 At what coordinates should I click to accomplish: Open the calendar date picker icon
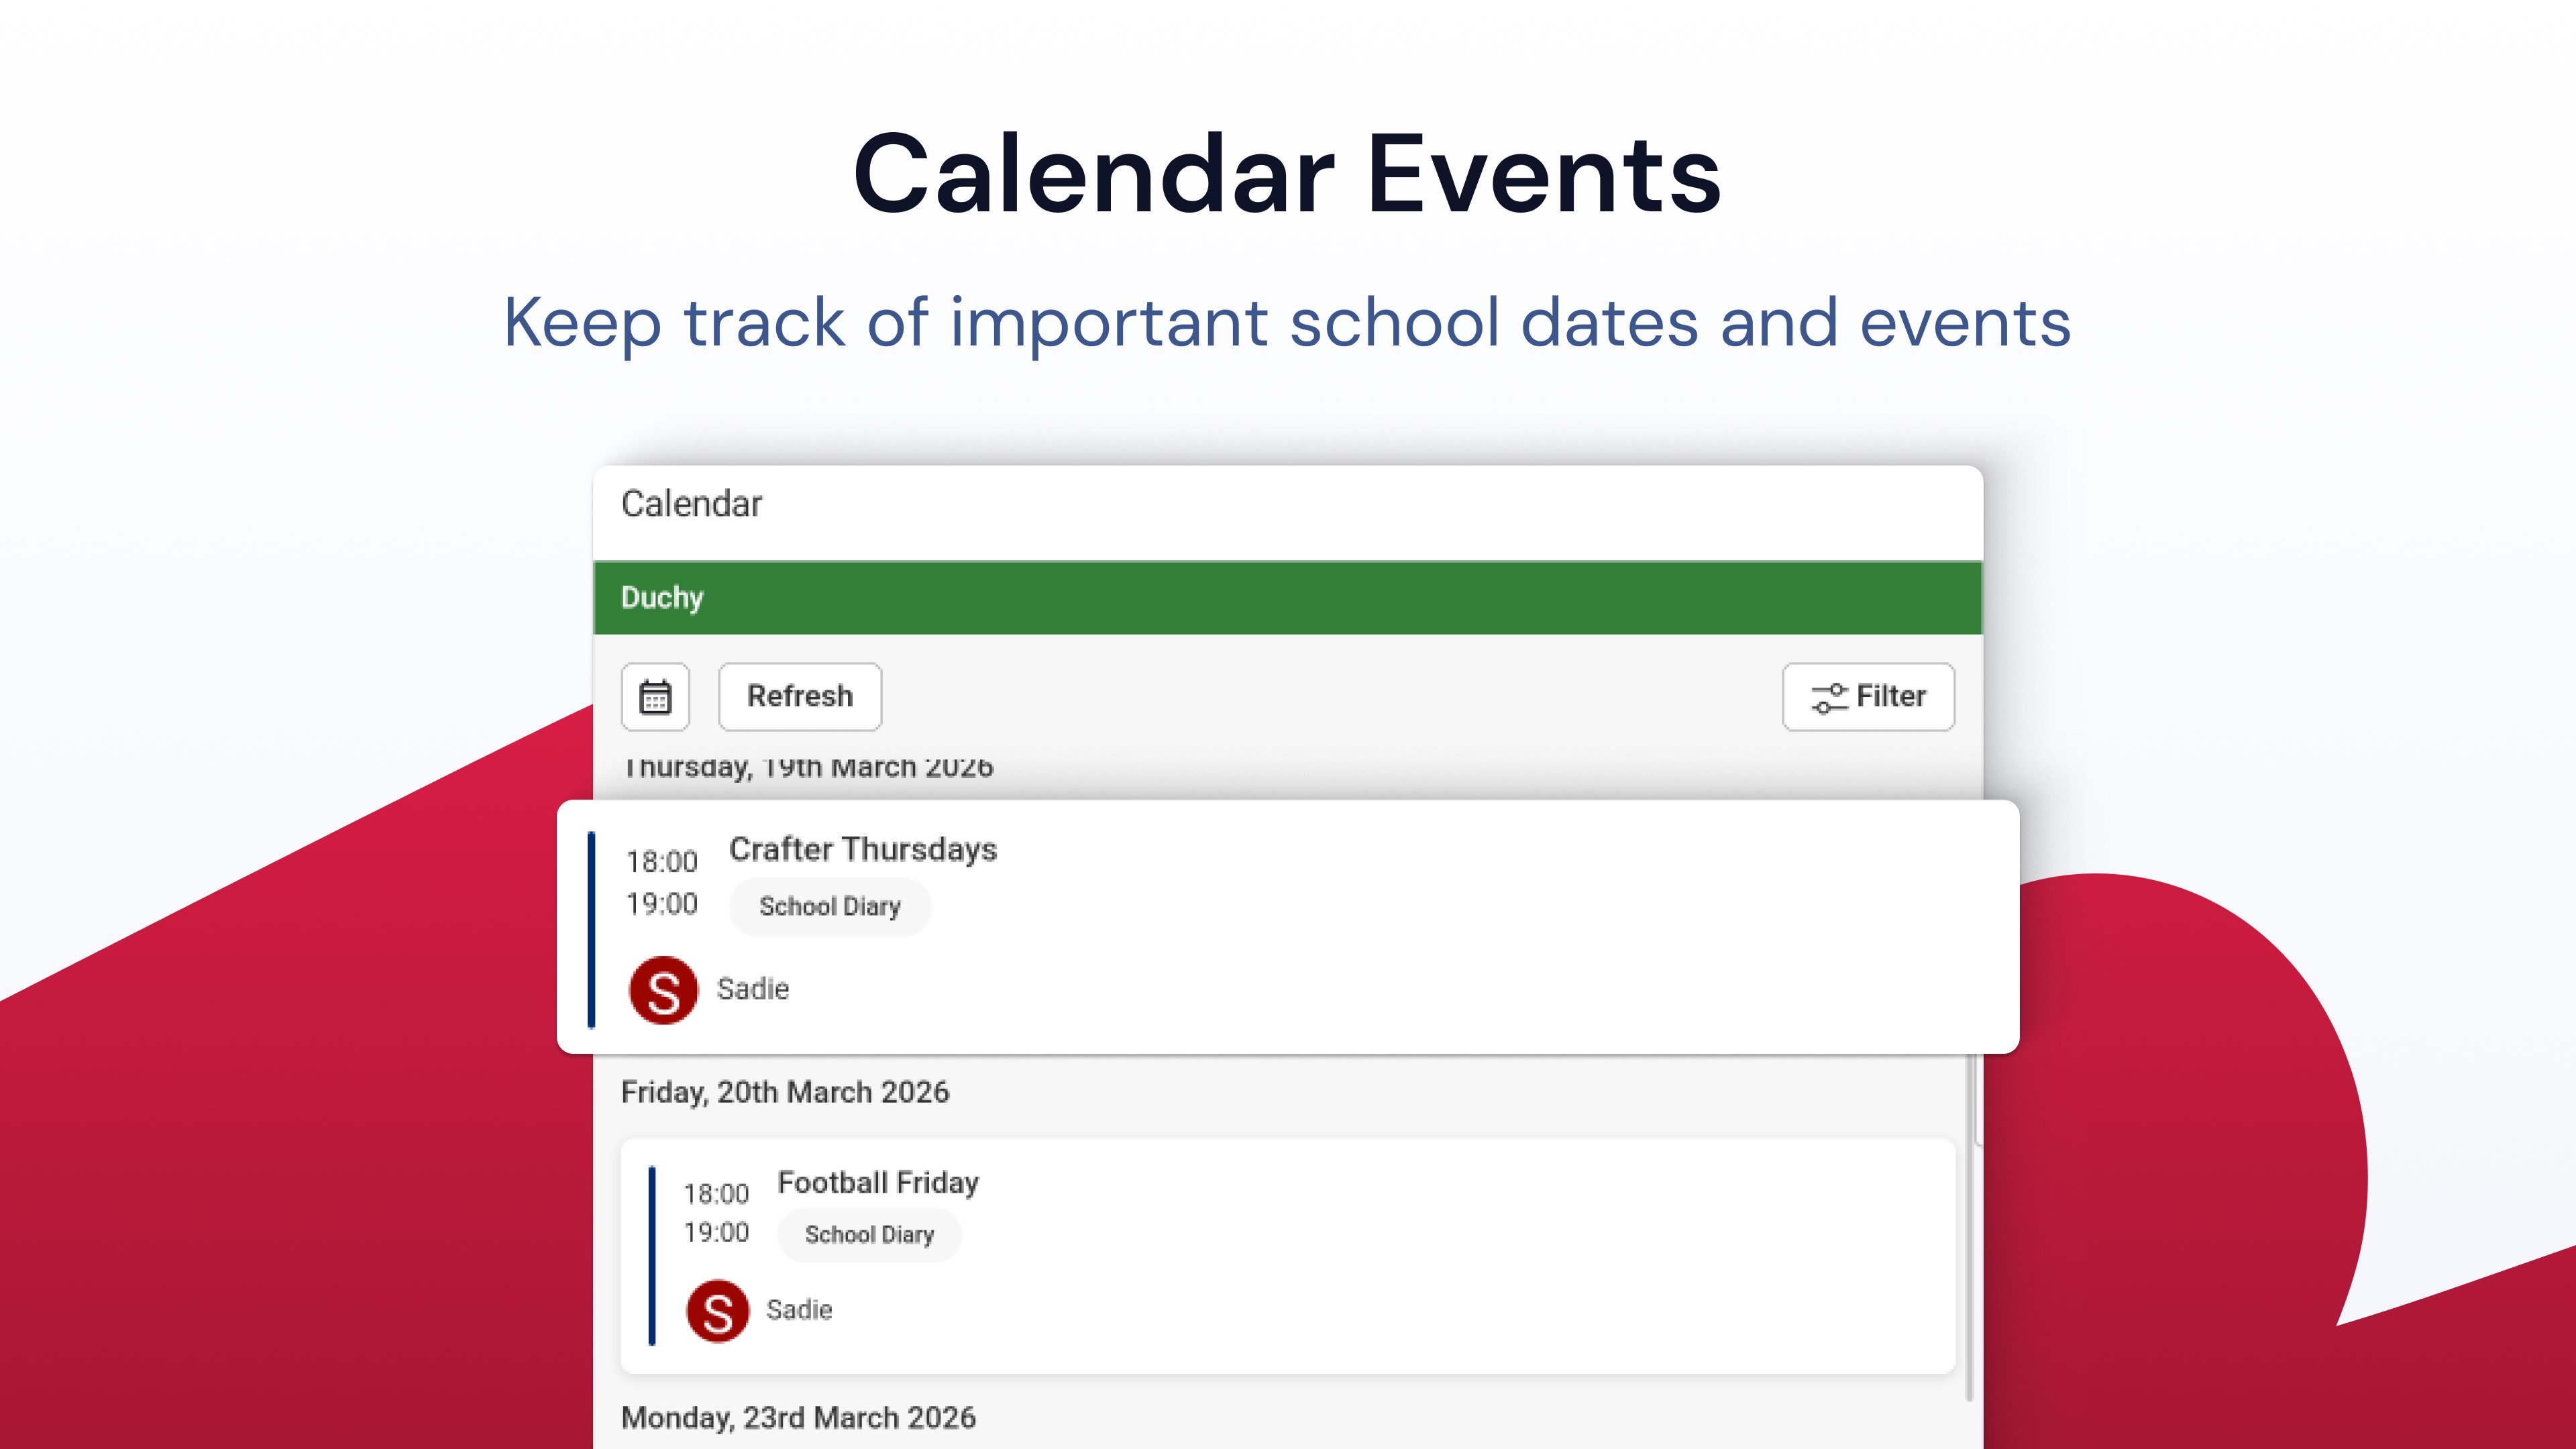(655, 696)
